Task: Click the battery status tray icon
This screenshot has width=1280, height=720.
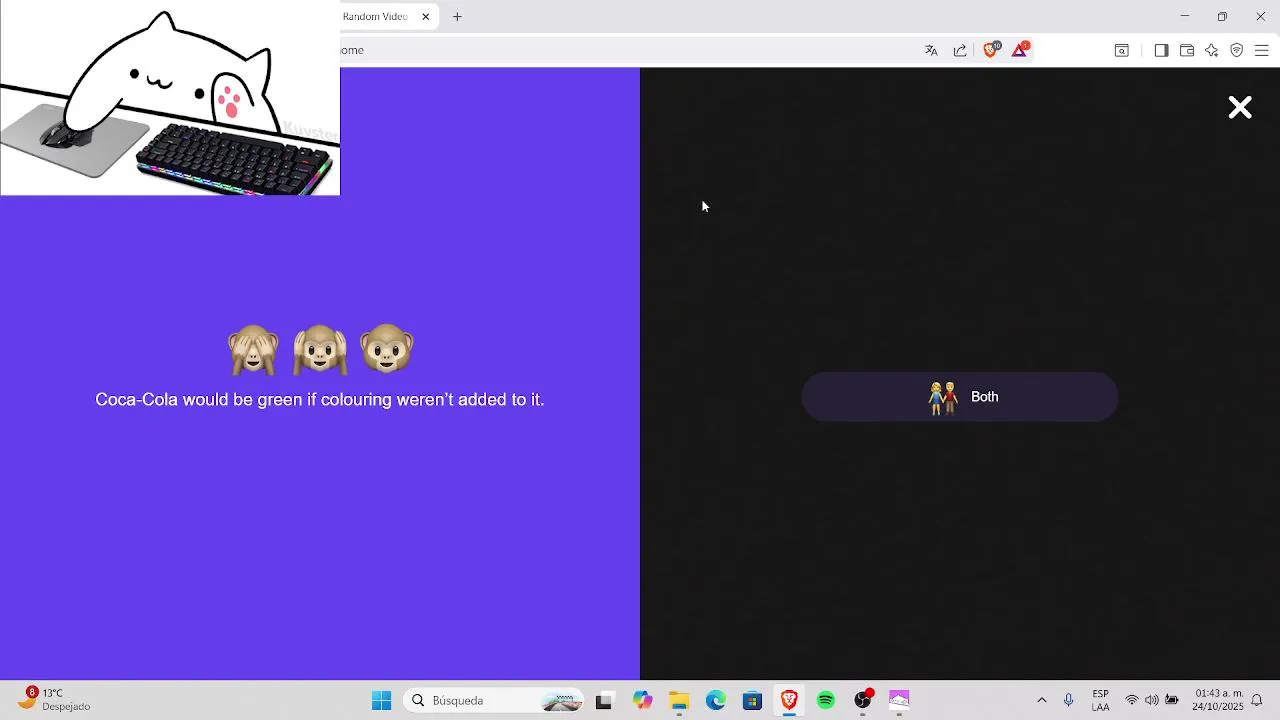Action: coord(1172,701)
